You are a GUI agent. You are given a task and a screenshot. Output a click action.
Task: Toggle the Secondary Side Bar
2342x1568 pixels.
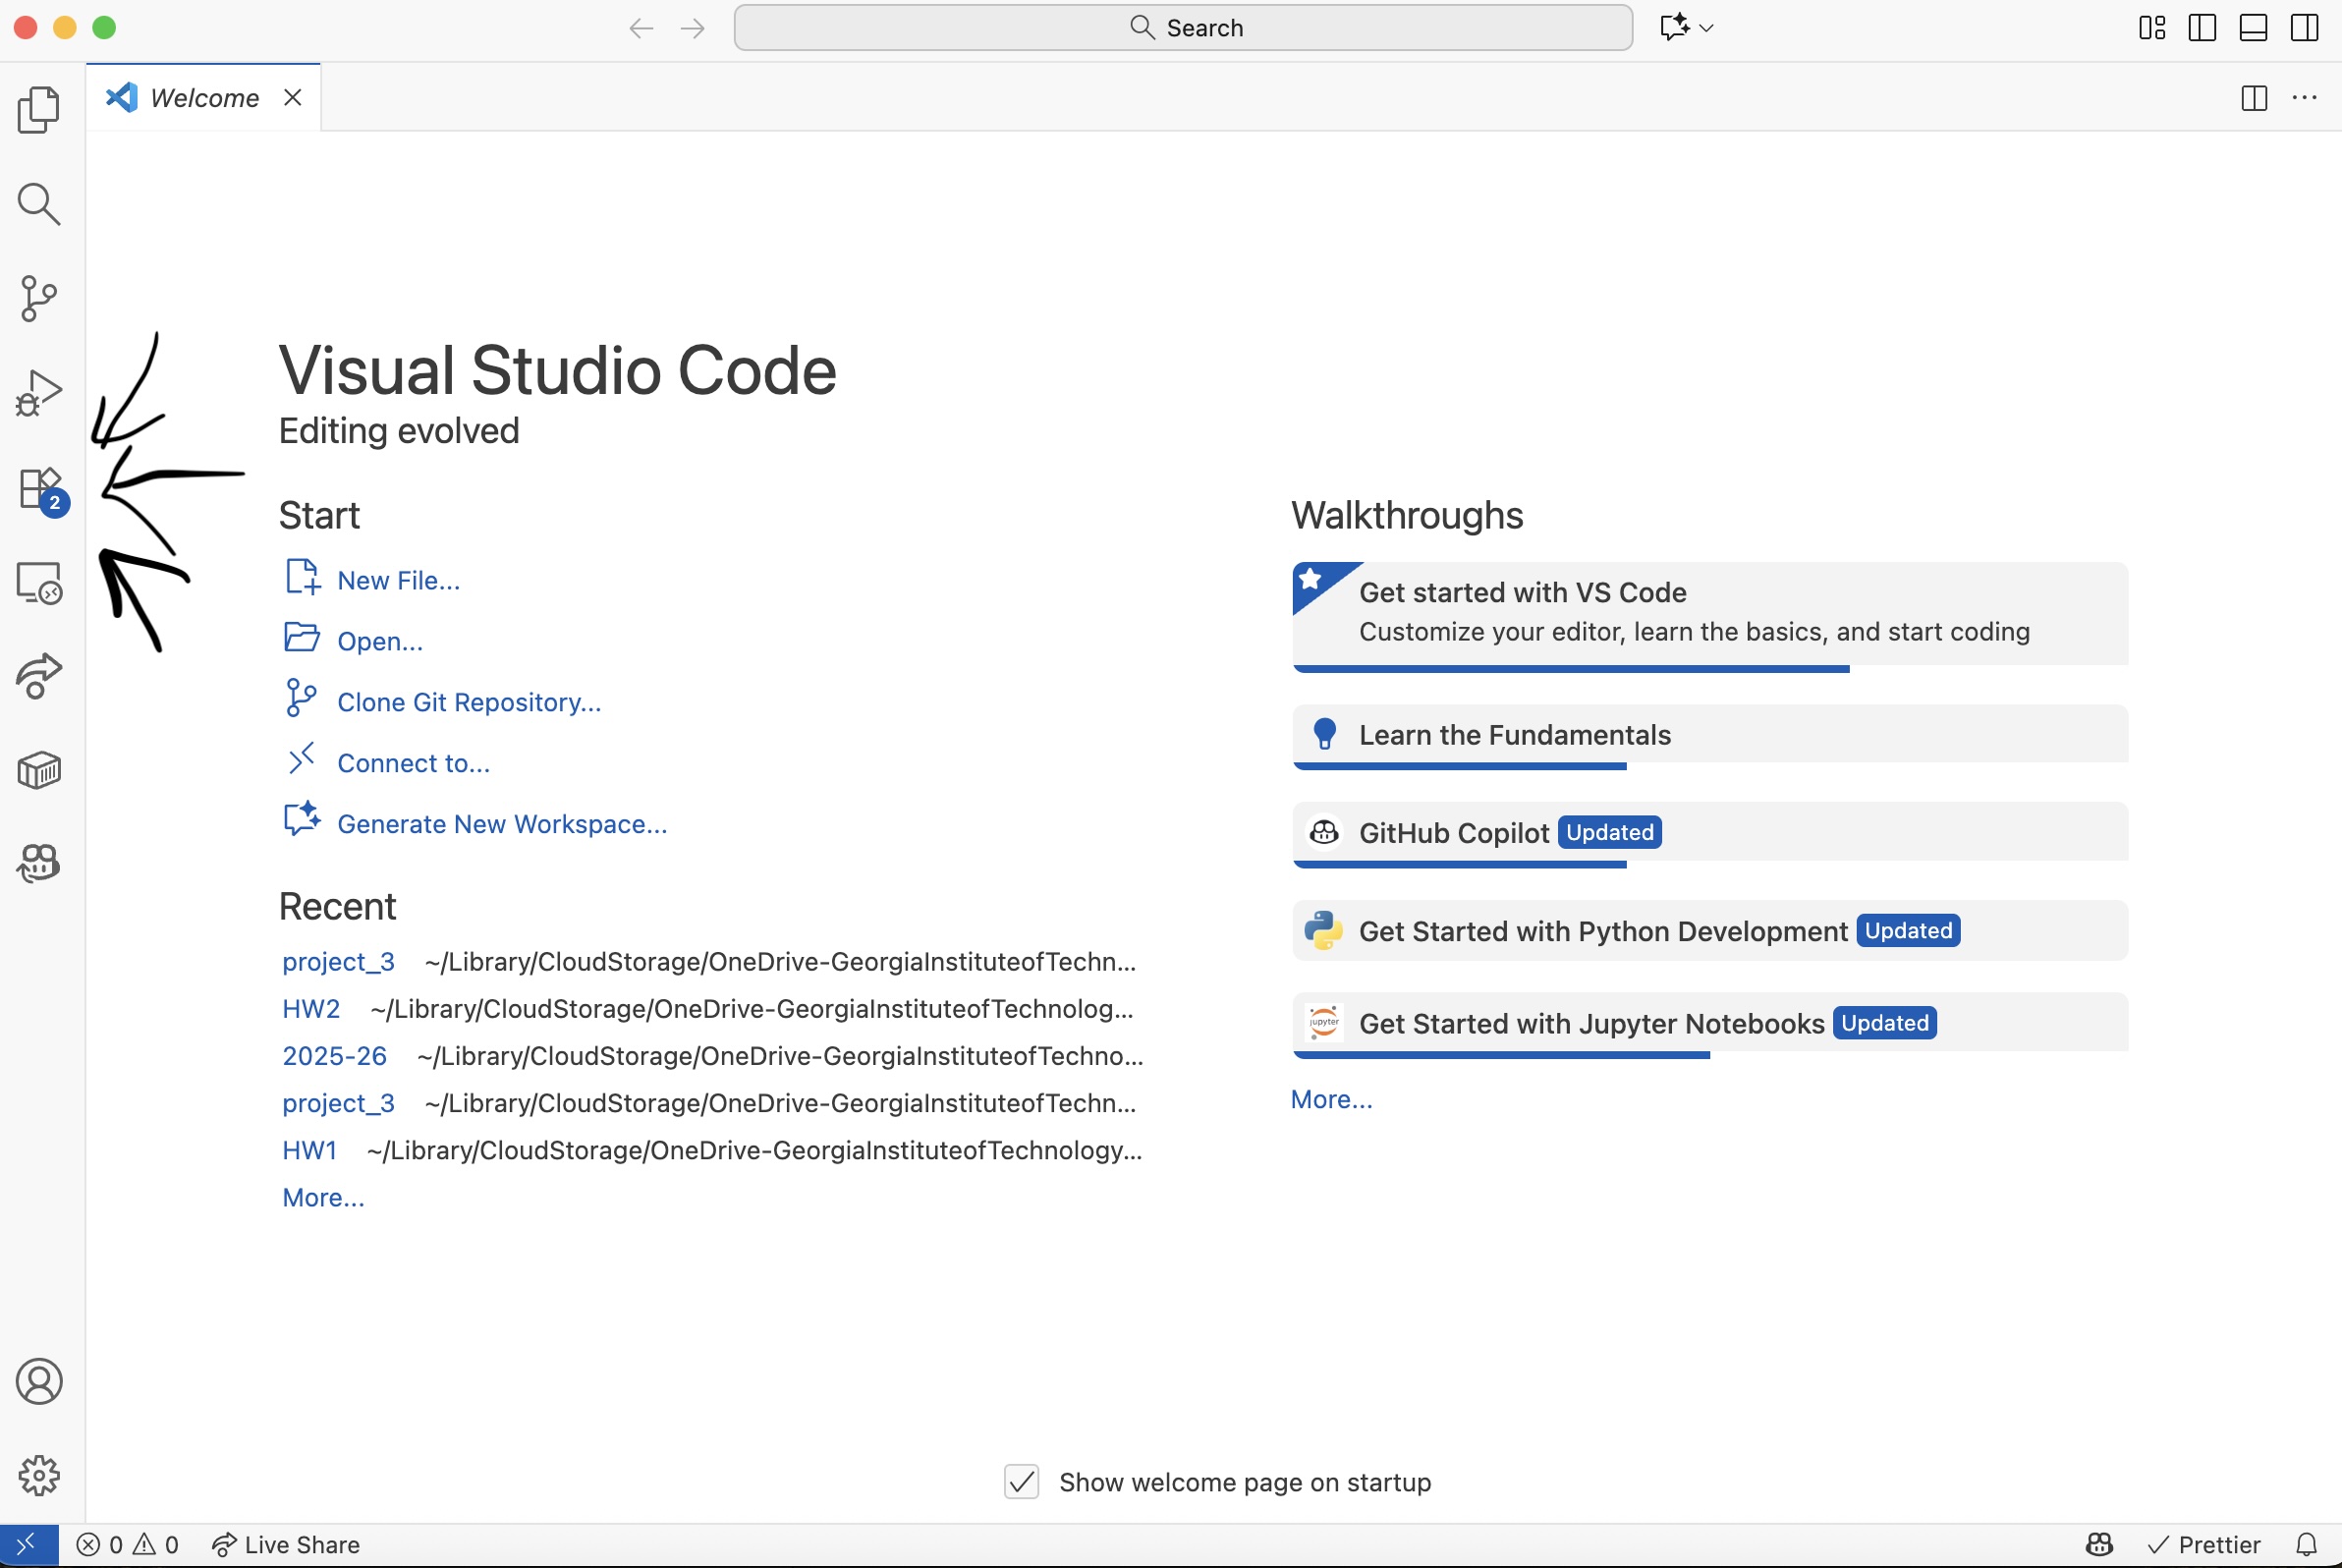click(x=2305, y=28)
